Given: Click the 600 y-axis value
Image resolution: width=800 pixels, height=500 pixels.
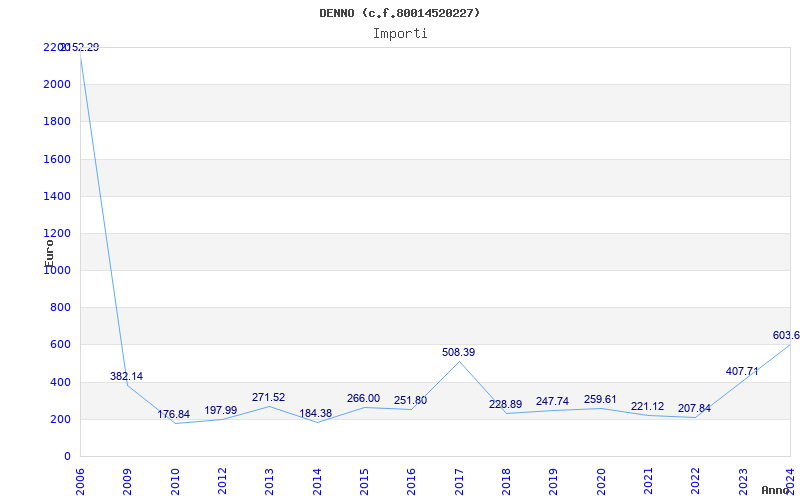Looking at the screenshot, I should point(60,344).
